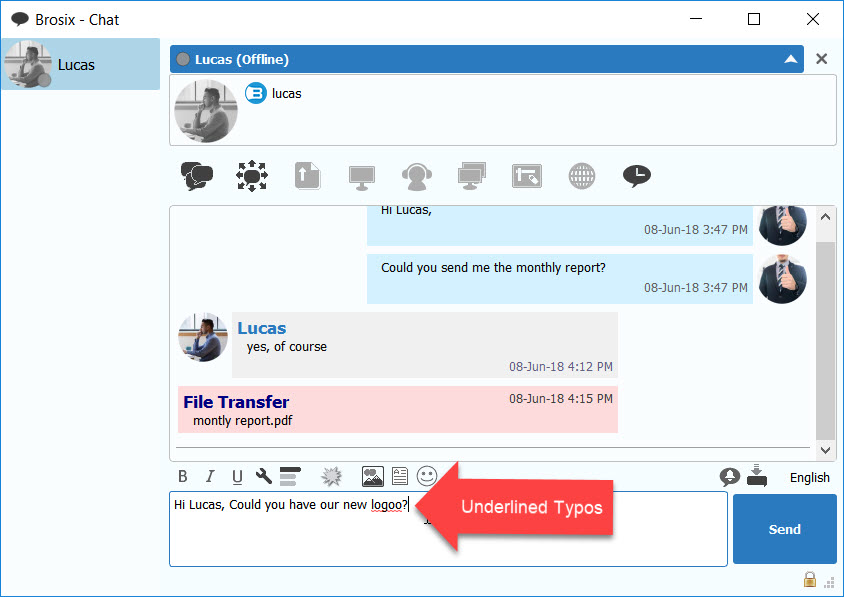Click the buzz starburst icon
Viewport: 844px width, 597px height.
point(332,476)
